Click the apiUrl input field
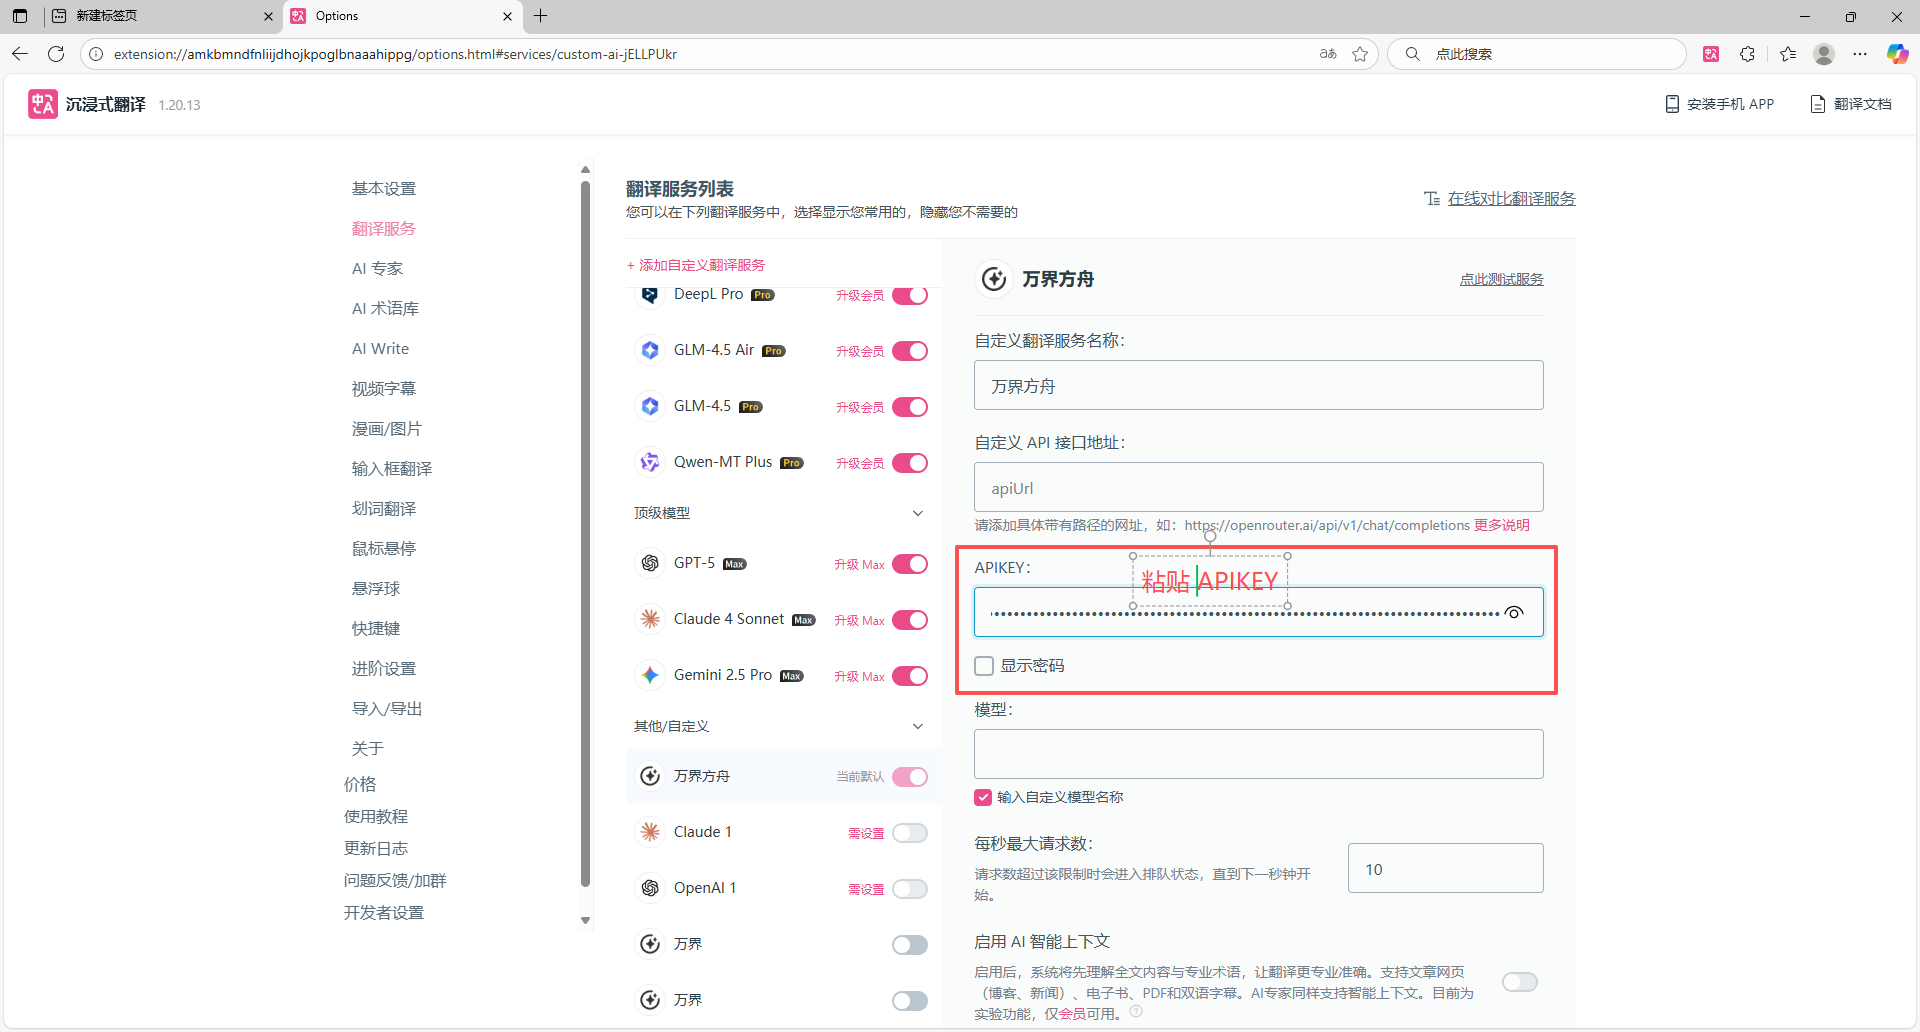This screenshot has width=1920, height=1032. [1257, 488]
